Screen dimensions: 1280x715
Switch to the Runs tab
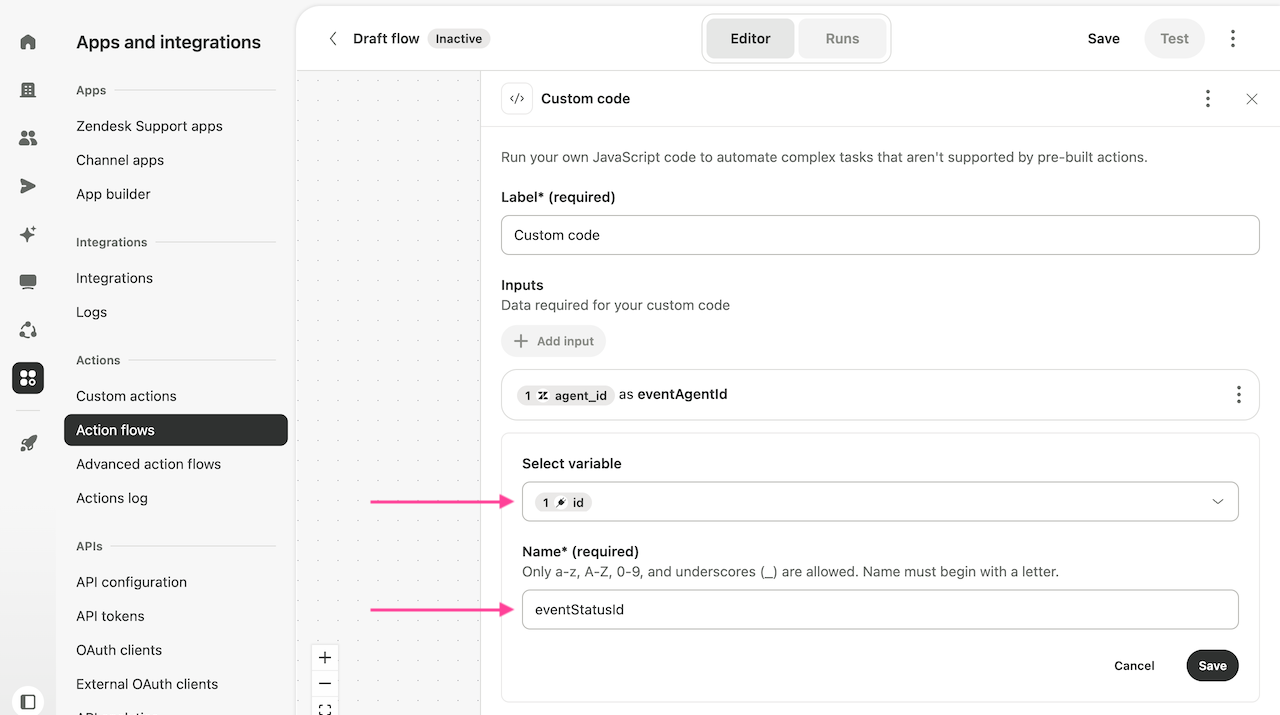pyautogui.click(x=842, y=39)
